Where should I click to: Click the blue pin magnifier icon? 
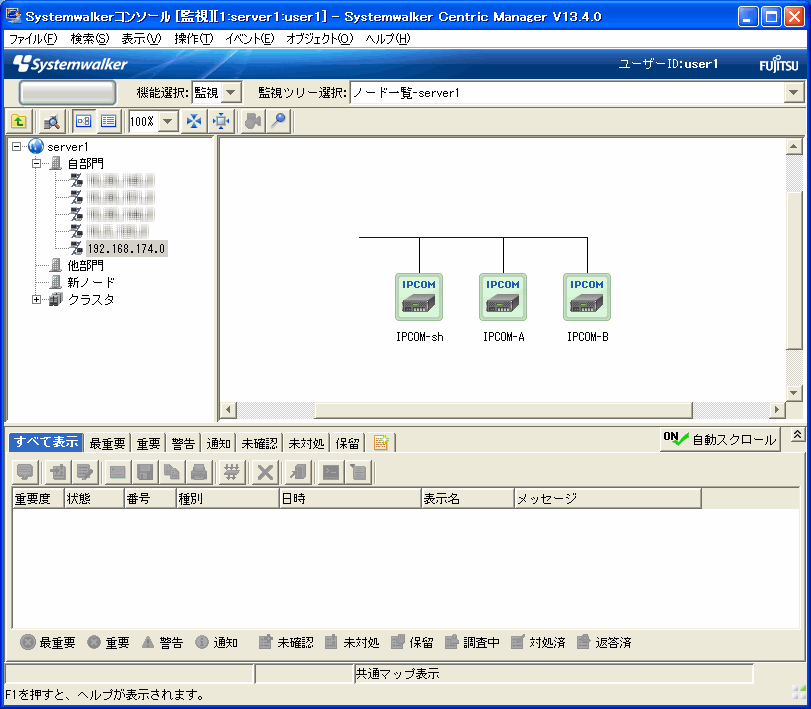click(279, 121)
